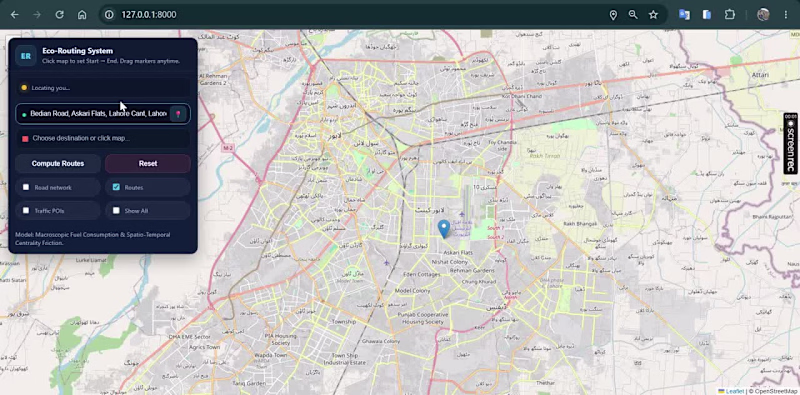Open the Google Translate extension icon
Image resolution: width=800 pixels, height=395 pixels.
[x=684, y=15]
